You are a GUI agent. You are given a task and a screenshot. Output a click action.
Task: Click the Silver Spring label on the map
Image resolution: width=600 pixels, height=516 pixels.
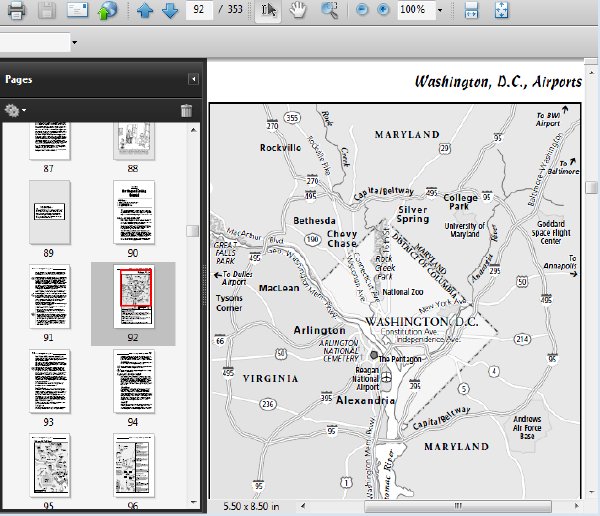pos(412,214)
